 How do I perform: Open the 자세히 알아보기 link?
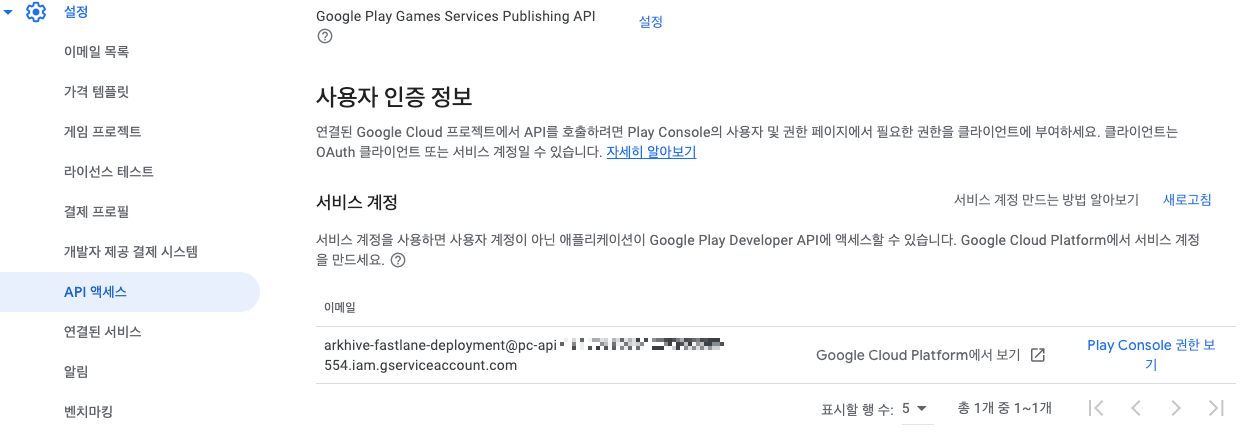pos(651,152)
